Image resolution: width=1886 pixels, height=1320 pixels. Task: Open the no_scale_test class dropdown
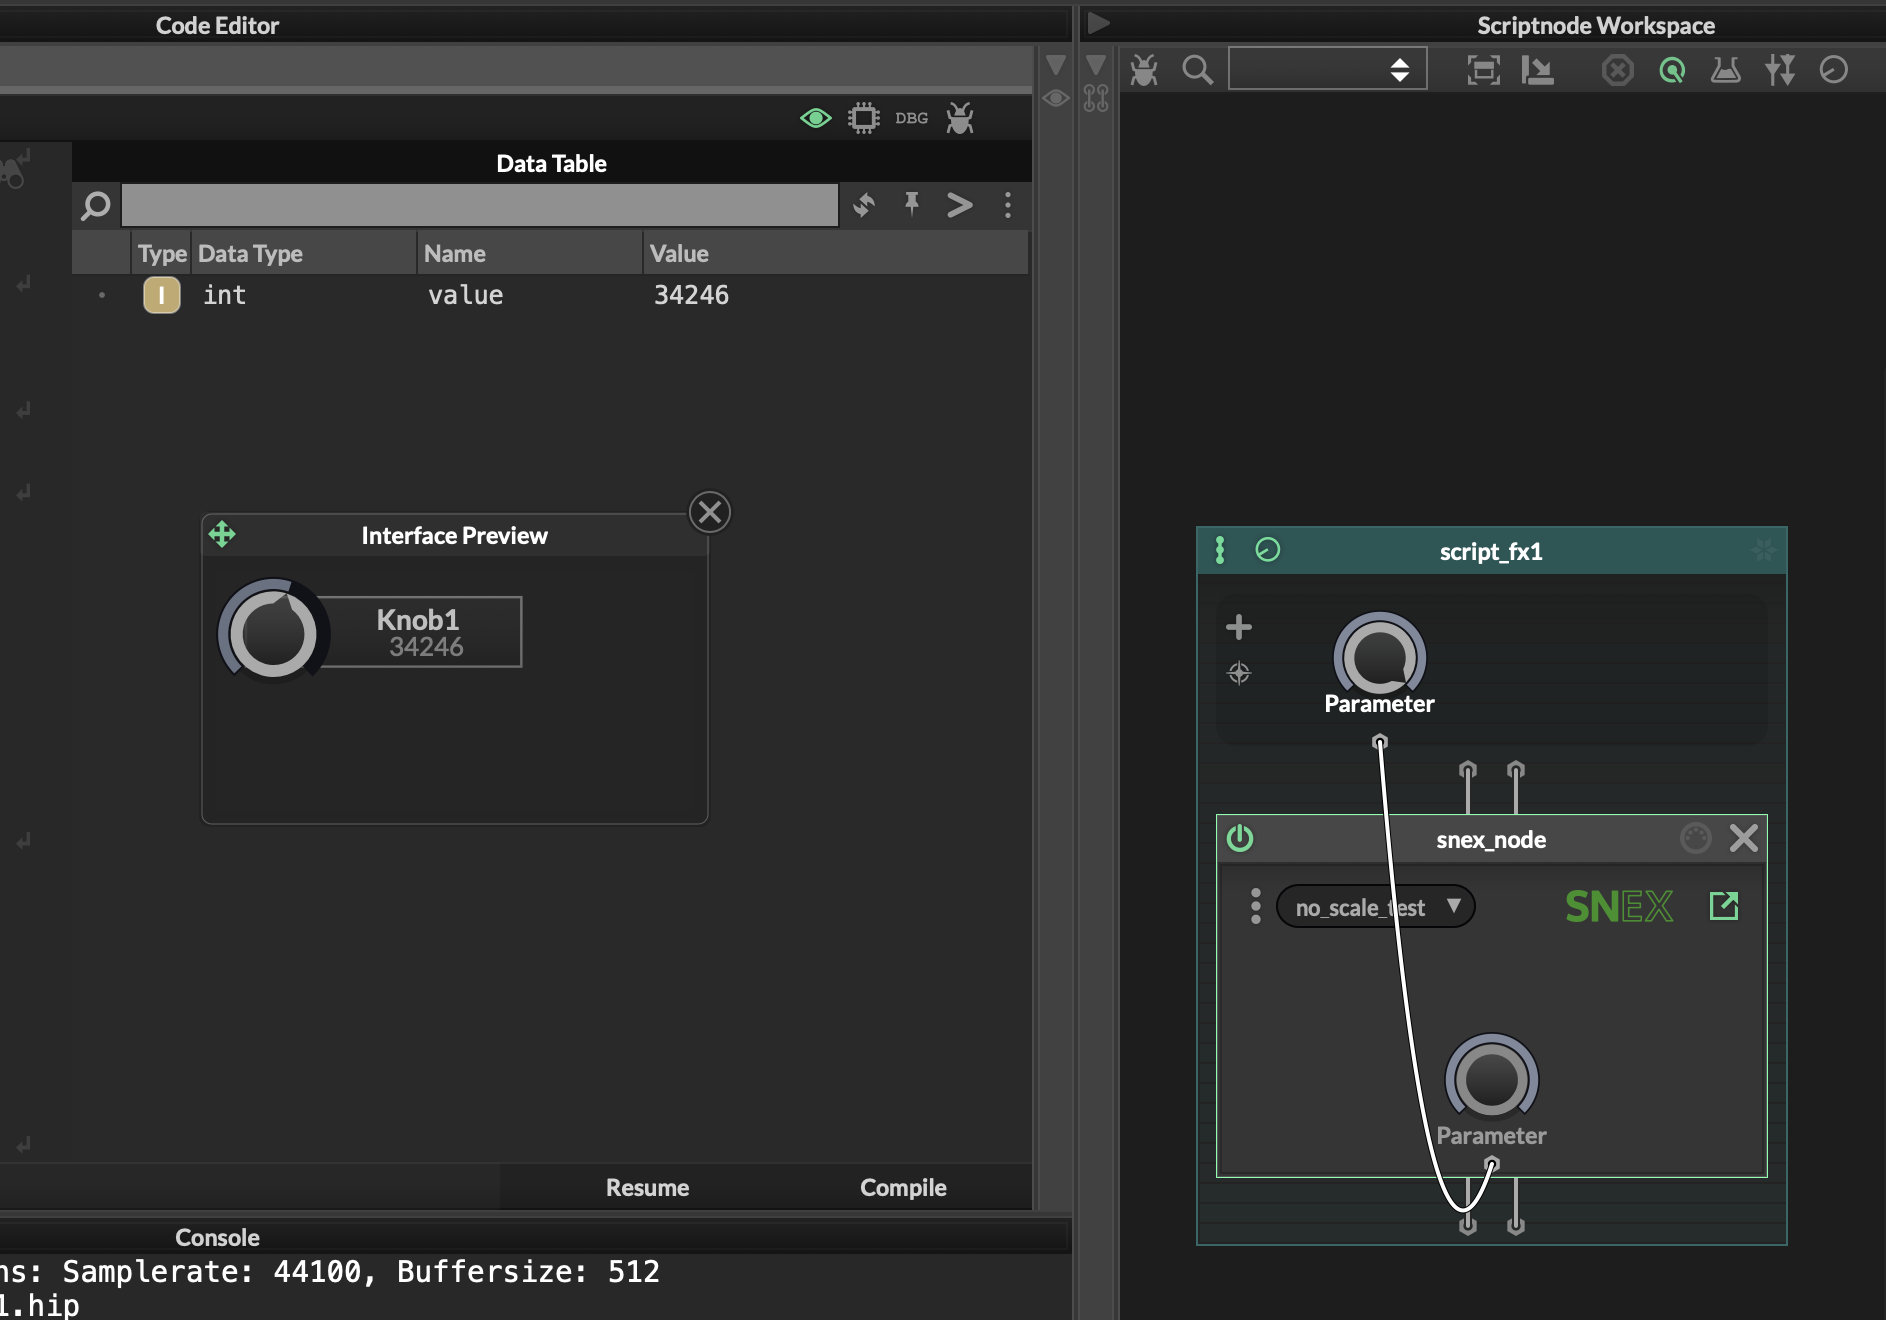click(x=1376, y=907)
